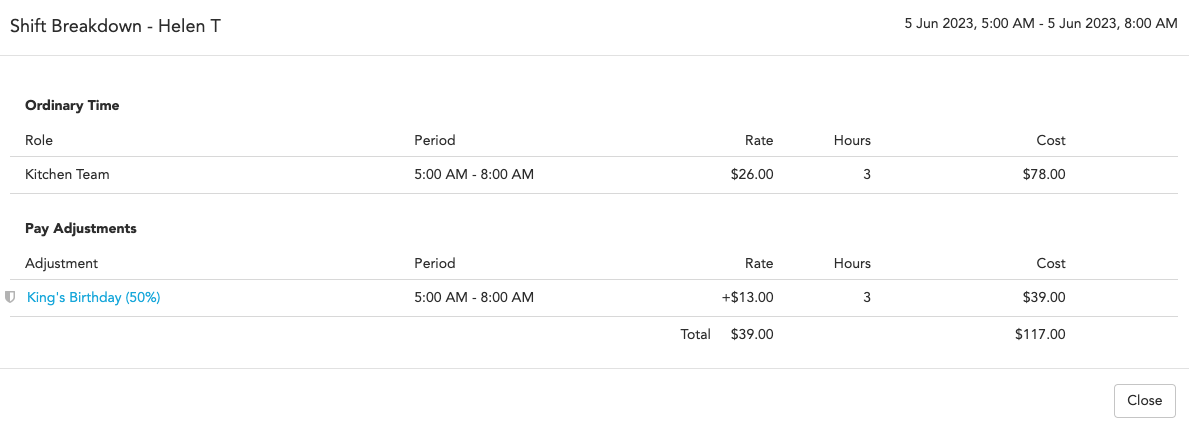Click the Ordinary Time section heading
This screenshot has height=429, width=1189.
click(x=72, y=106)
